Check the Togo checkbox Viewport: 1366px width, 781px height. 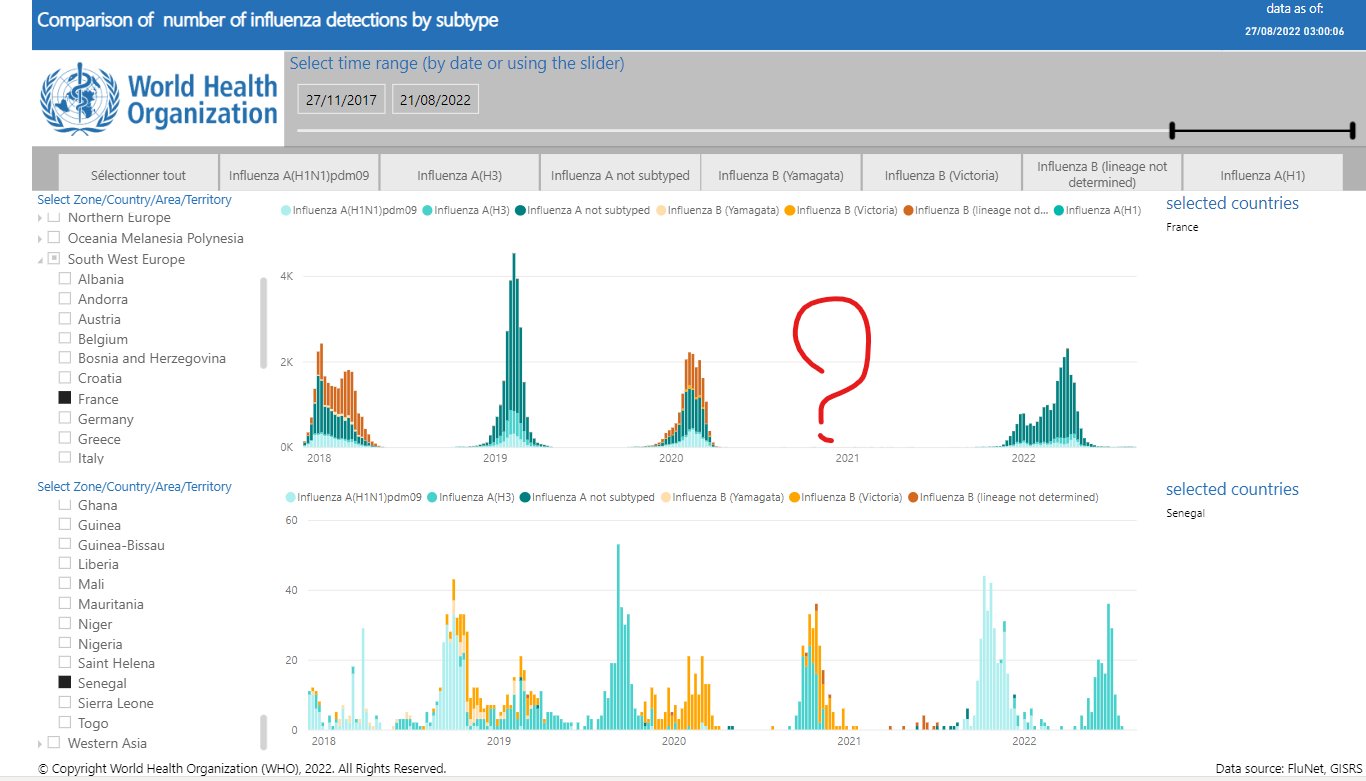65,722
